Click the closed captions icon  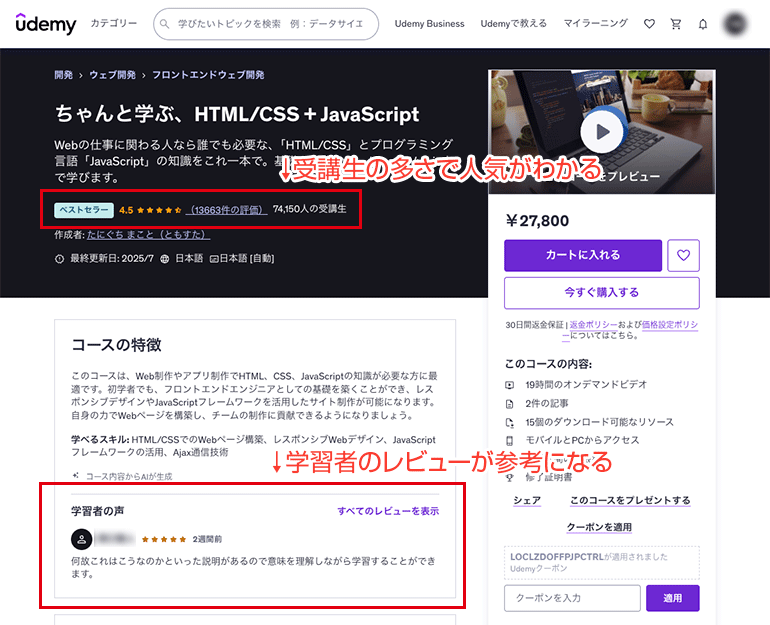click(x=214, y=259)
